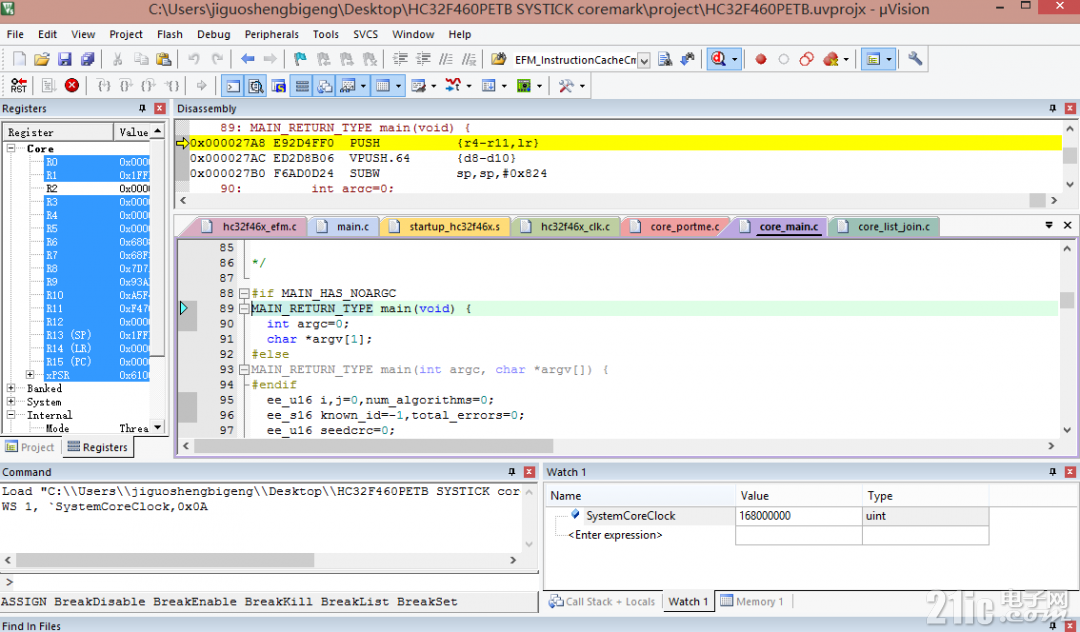Open Configuration with the wrench icon
Viewport: 1080px width, 632px height.
(915, 60)
